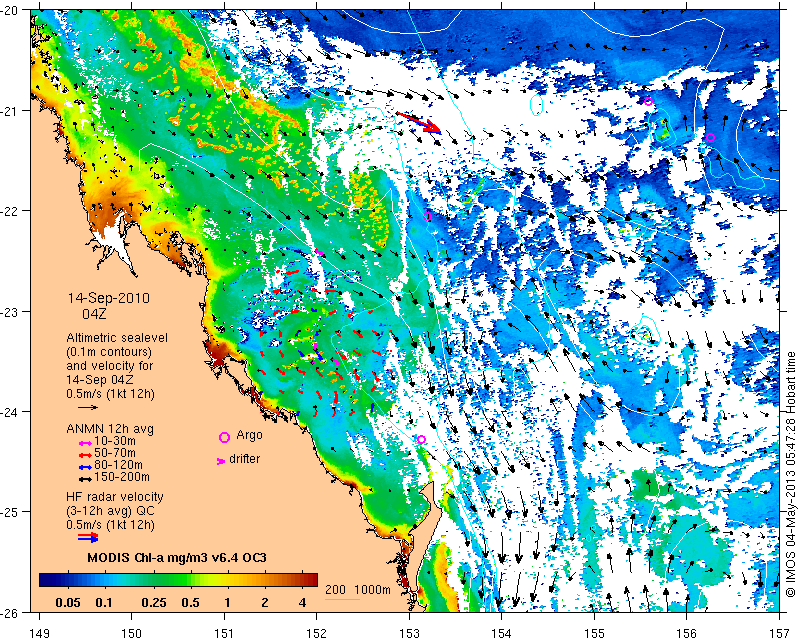Viewport: 800px width, 640px height.
Task: Click the 'MODIS Chl-a mg/m3 v6.4 OC3' title
Action: pos(177,557)
